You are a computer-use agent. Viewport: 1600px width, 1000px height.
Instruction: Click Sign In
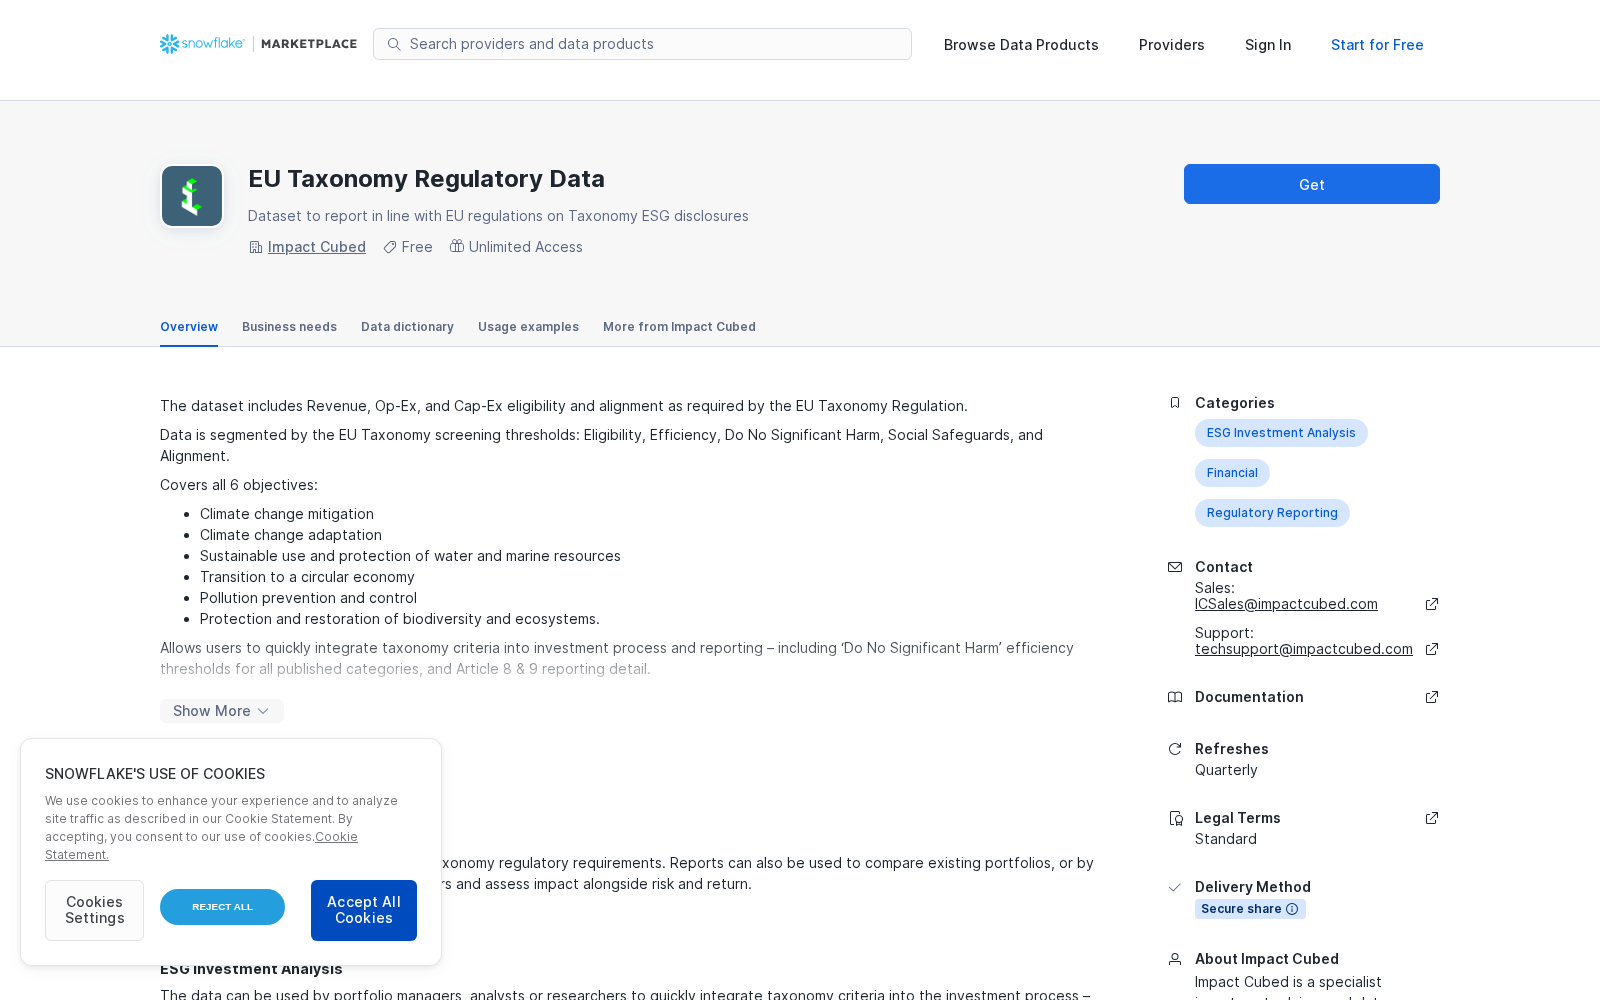tap(1268, 45)
